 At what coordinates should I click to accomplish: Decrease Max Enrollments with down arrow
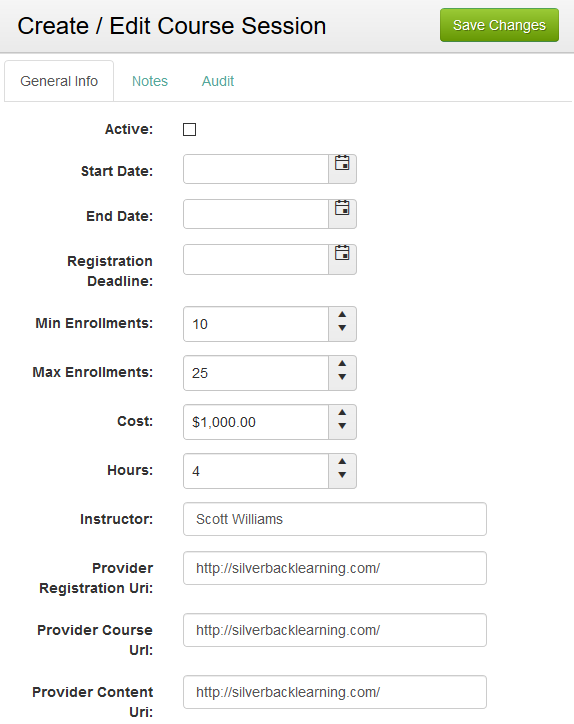[342, 377]
